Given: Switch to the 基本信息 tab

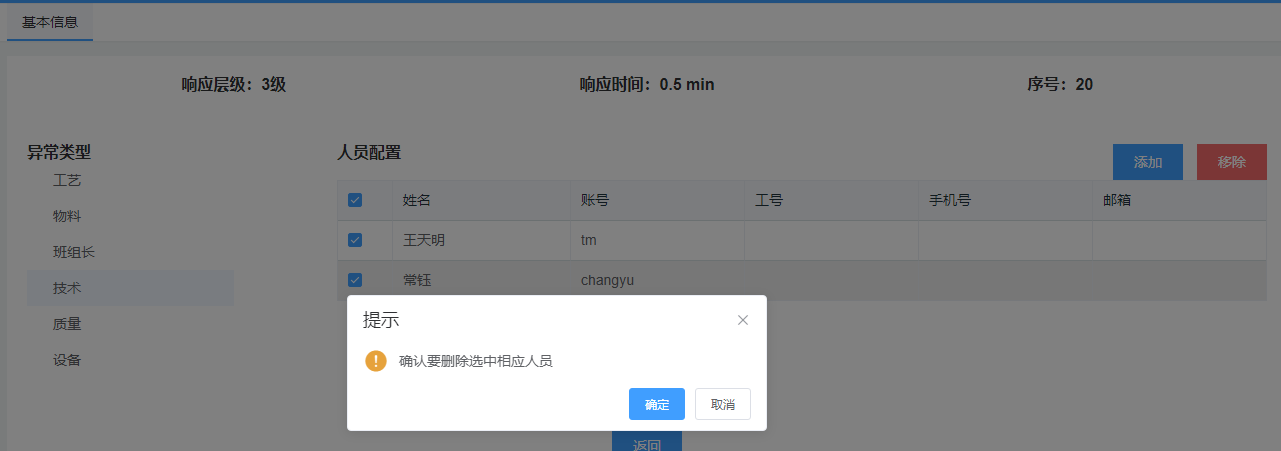Looking at the screenshot, I should pyautogui.click(x=50, y=22).
